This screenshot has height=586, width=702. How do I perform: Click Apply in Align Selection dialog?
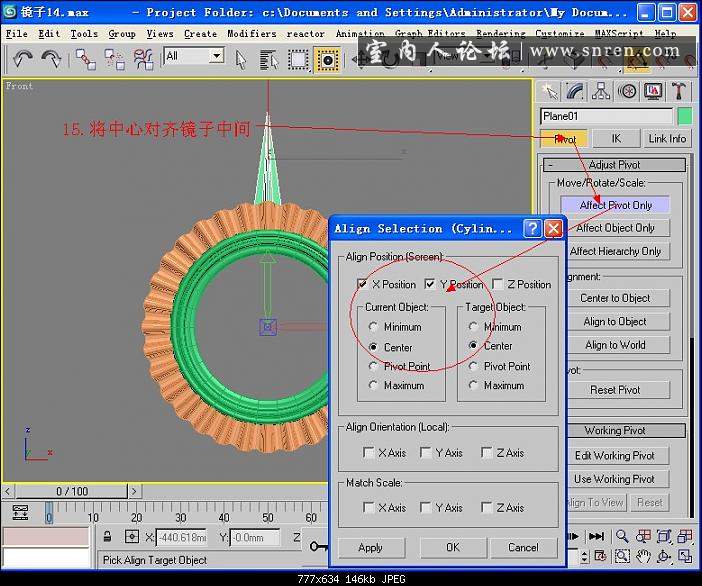click(x=371, y=548)
